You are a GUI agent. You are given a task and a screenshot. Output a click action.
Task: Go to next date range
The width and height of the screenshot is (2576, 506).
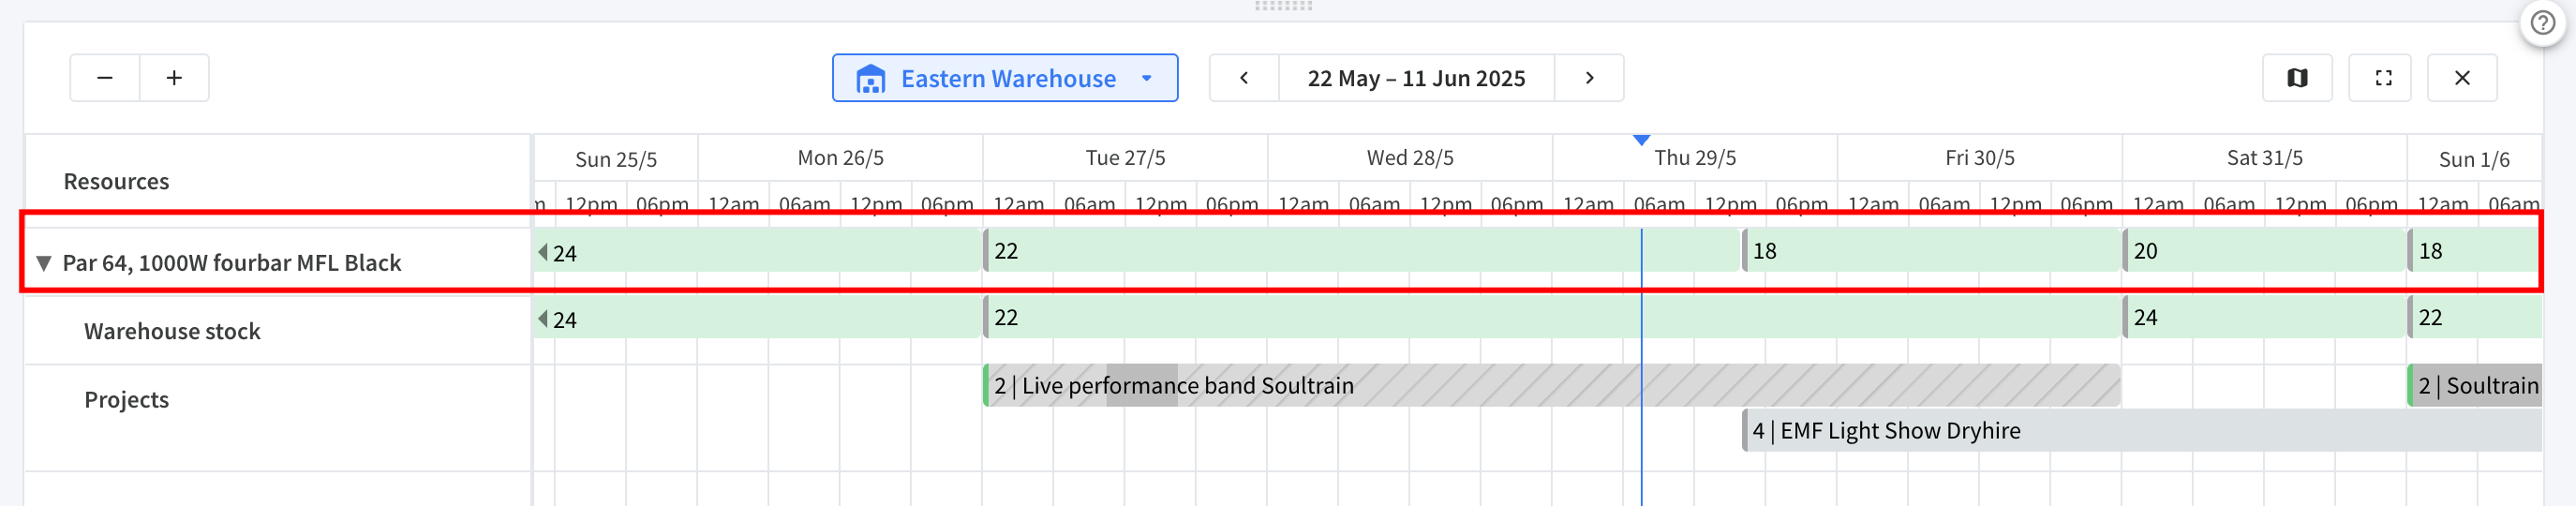coord(1589,78)
